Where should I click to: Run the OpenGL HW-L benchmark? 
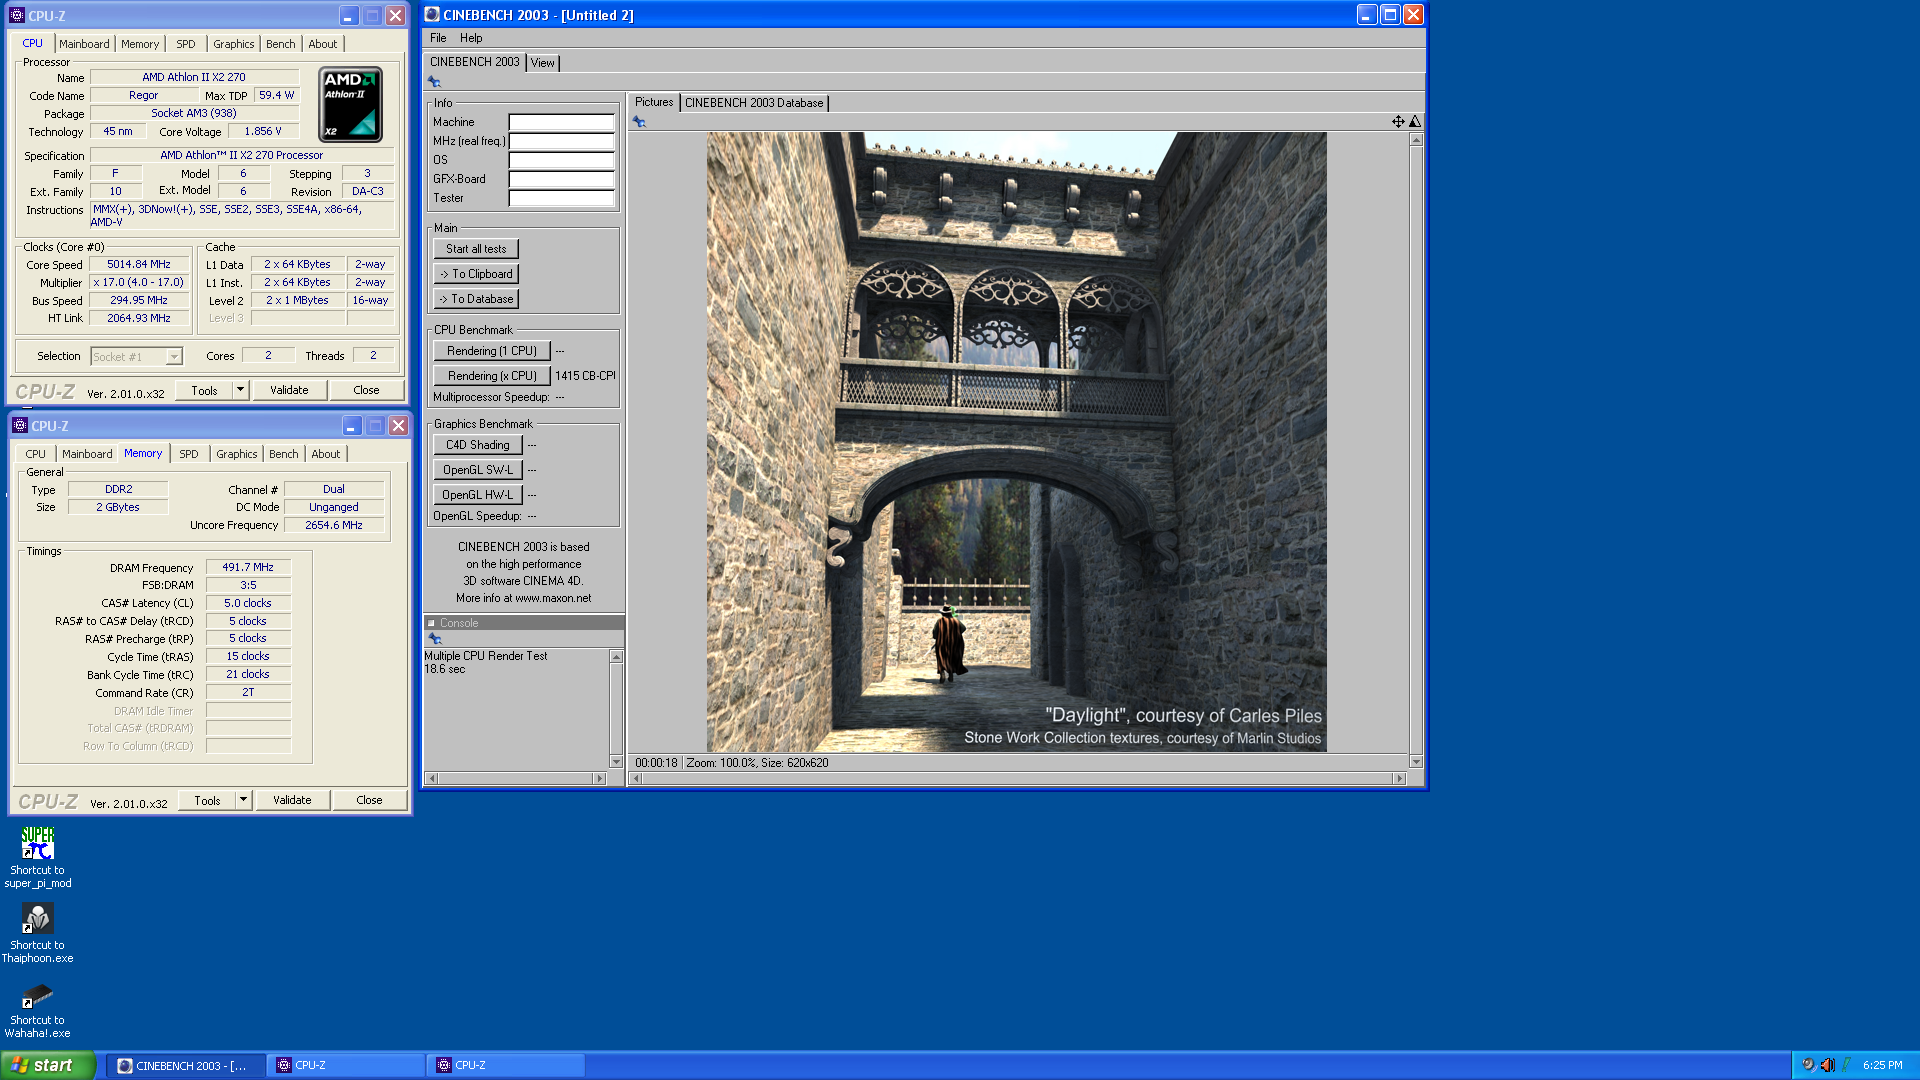point(478,495)
